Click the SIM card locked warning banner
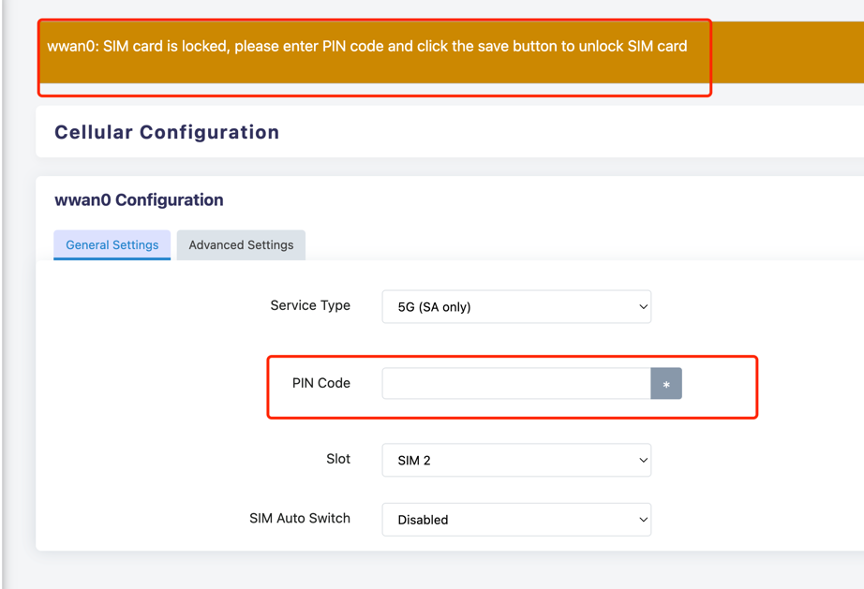The width and height of the screenshot is (864, 589). 374,46
